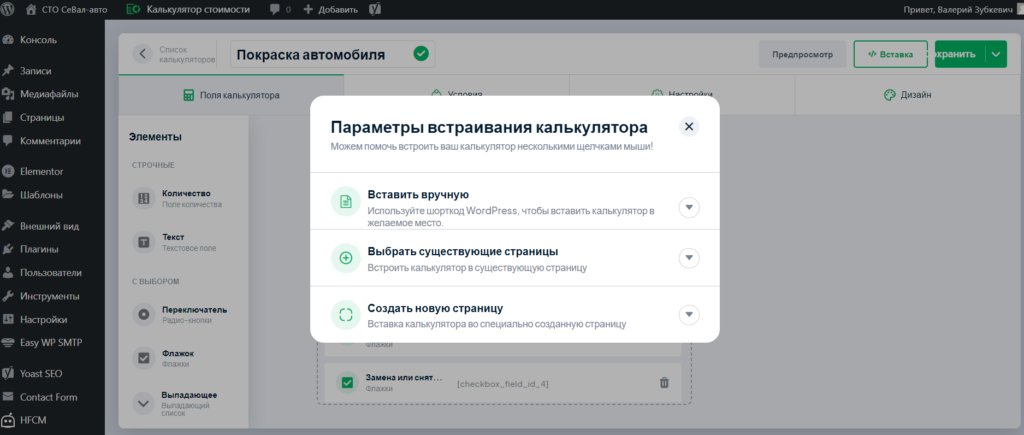Viewport: 1024px width, 435px height.
Task: Click the Внешний вид brush icon
Action: point(8,226)
